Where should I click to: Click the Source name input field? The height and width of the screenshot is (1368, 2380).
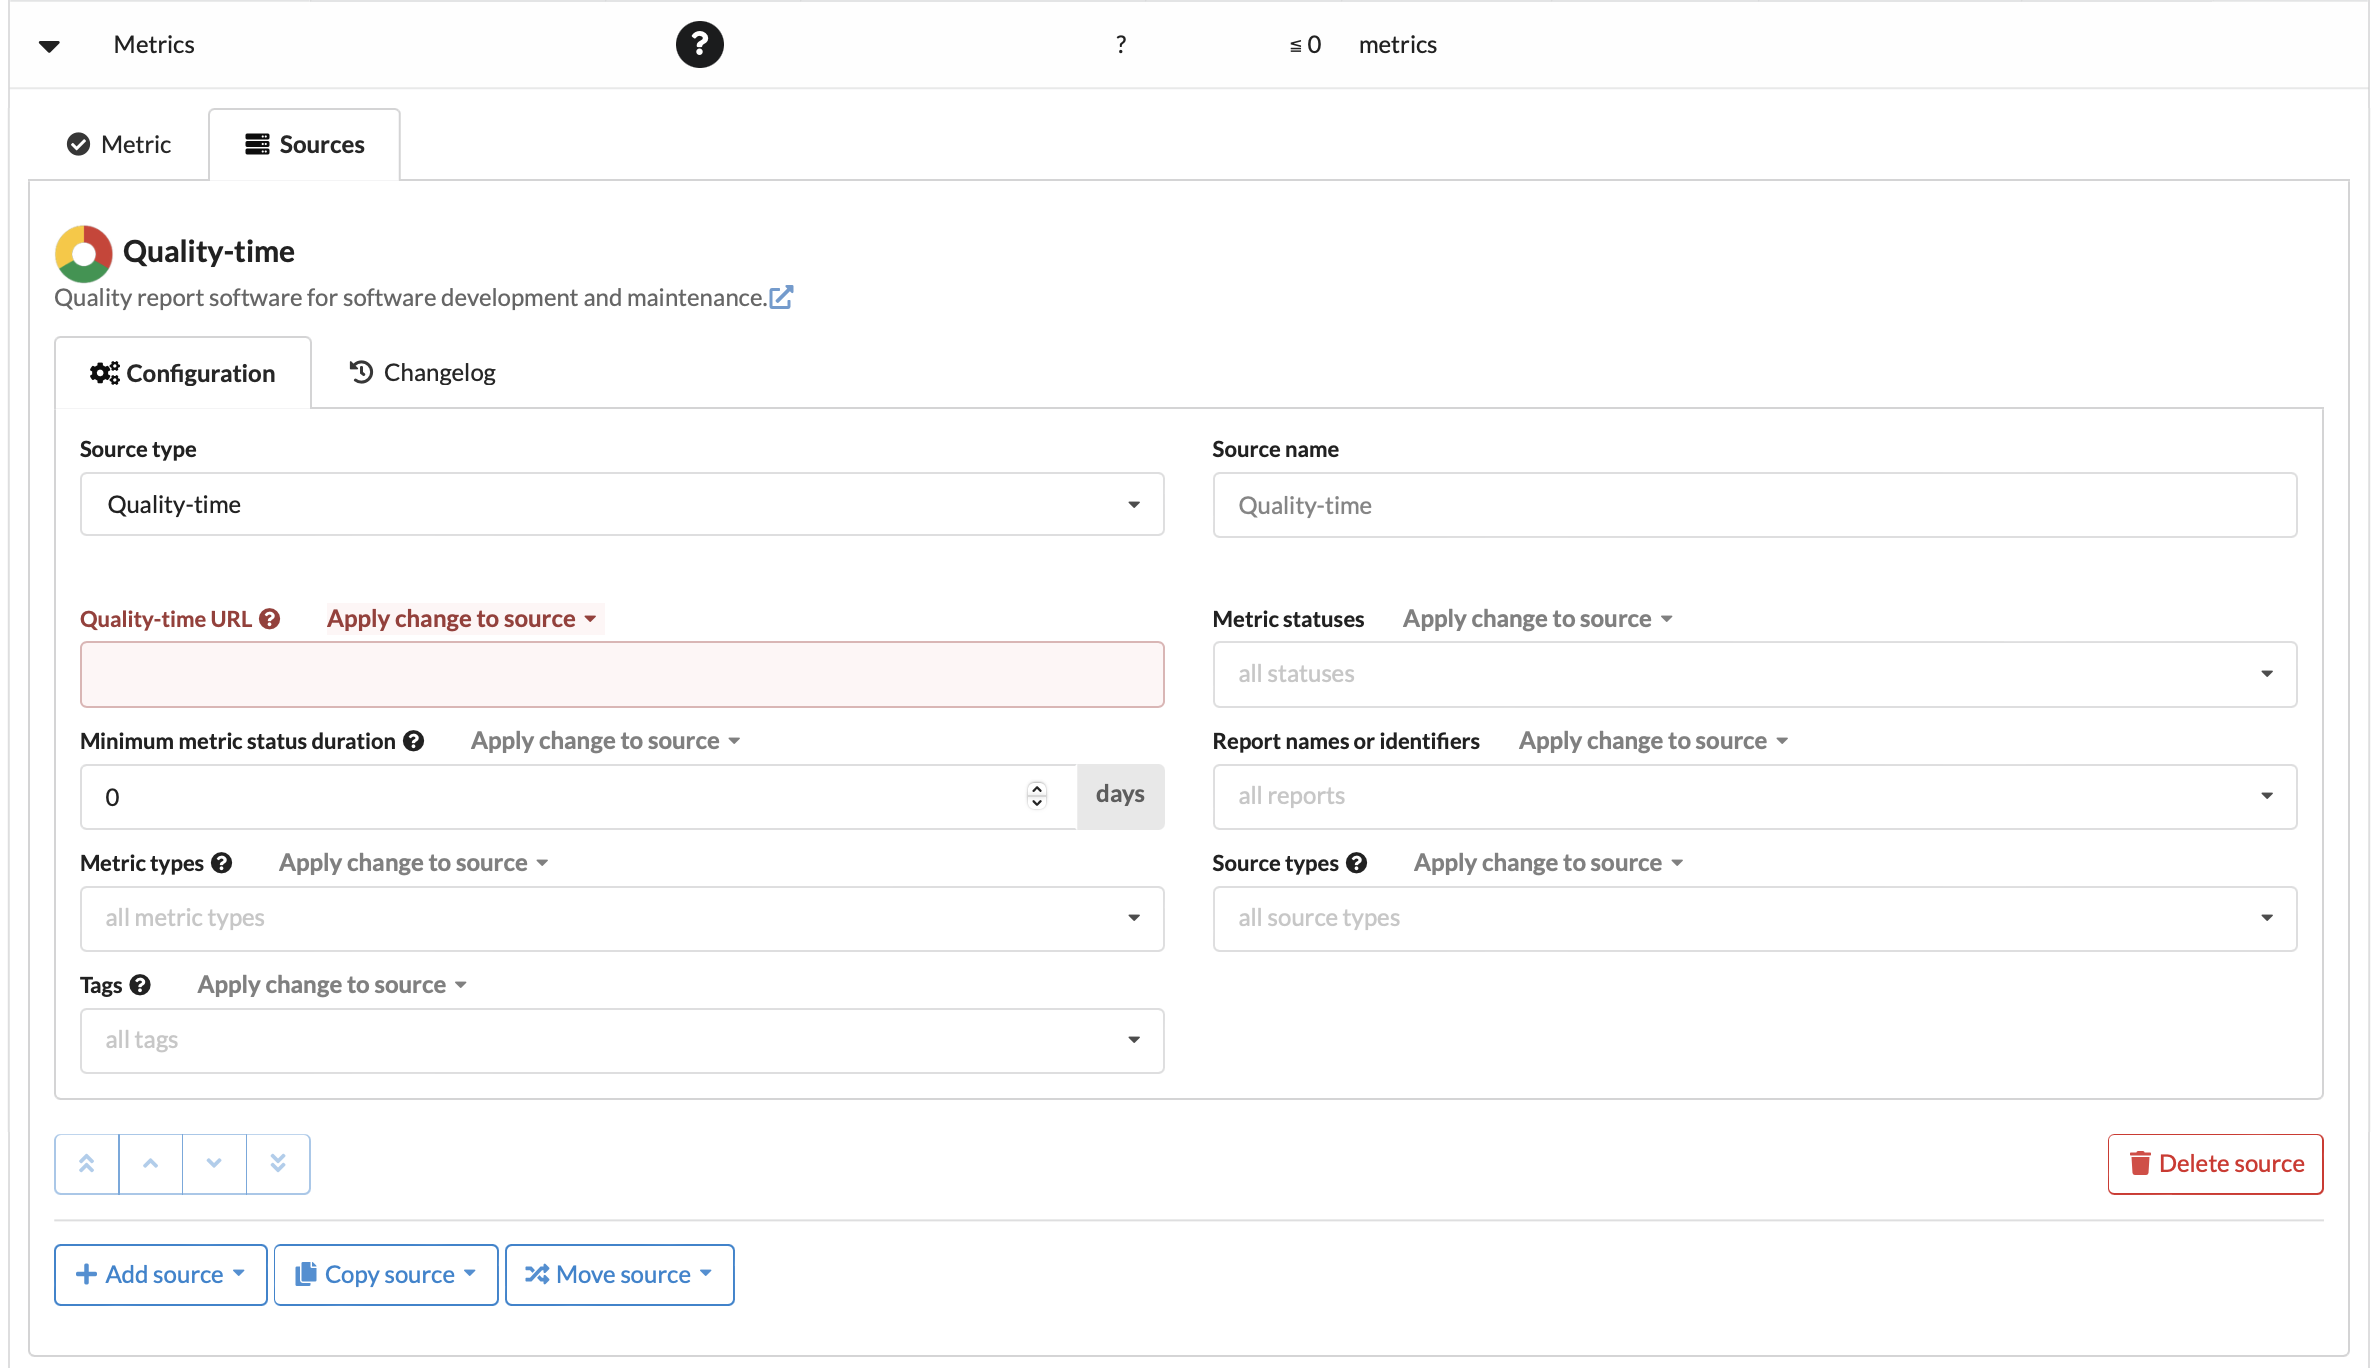point(1755,506)
